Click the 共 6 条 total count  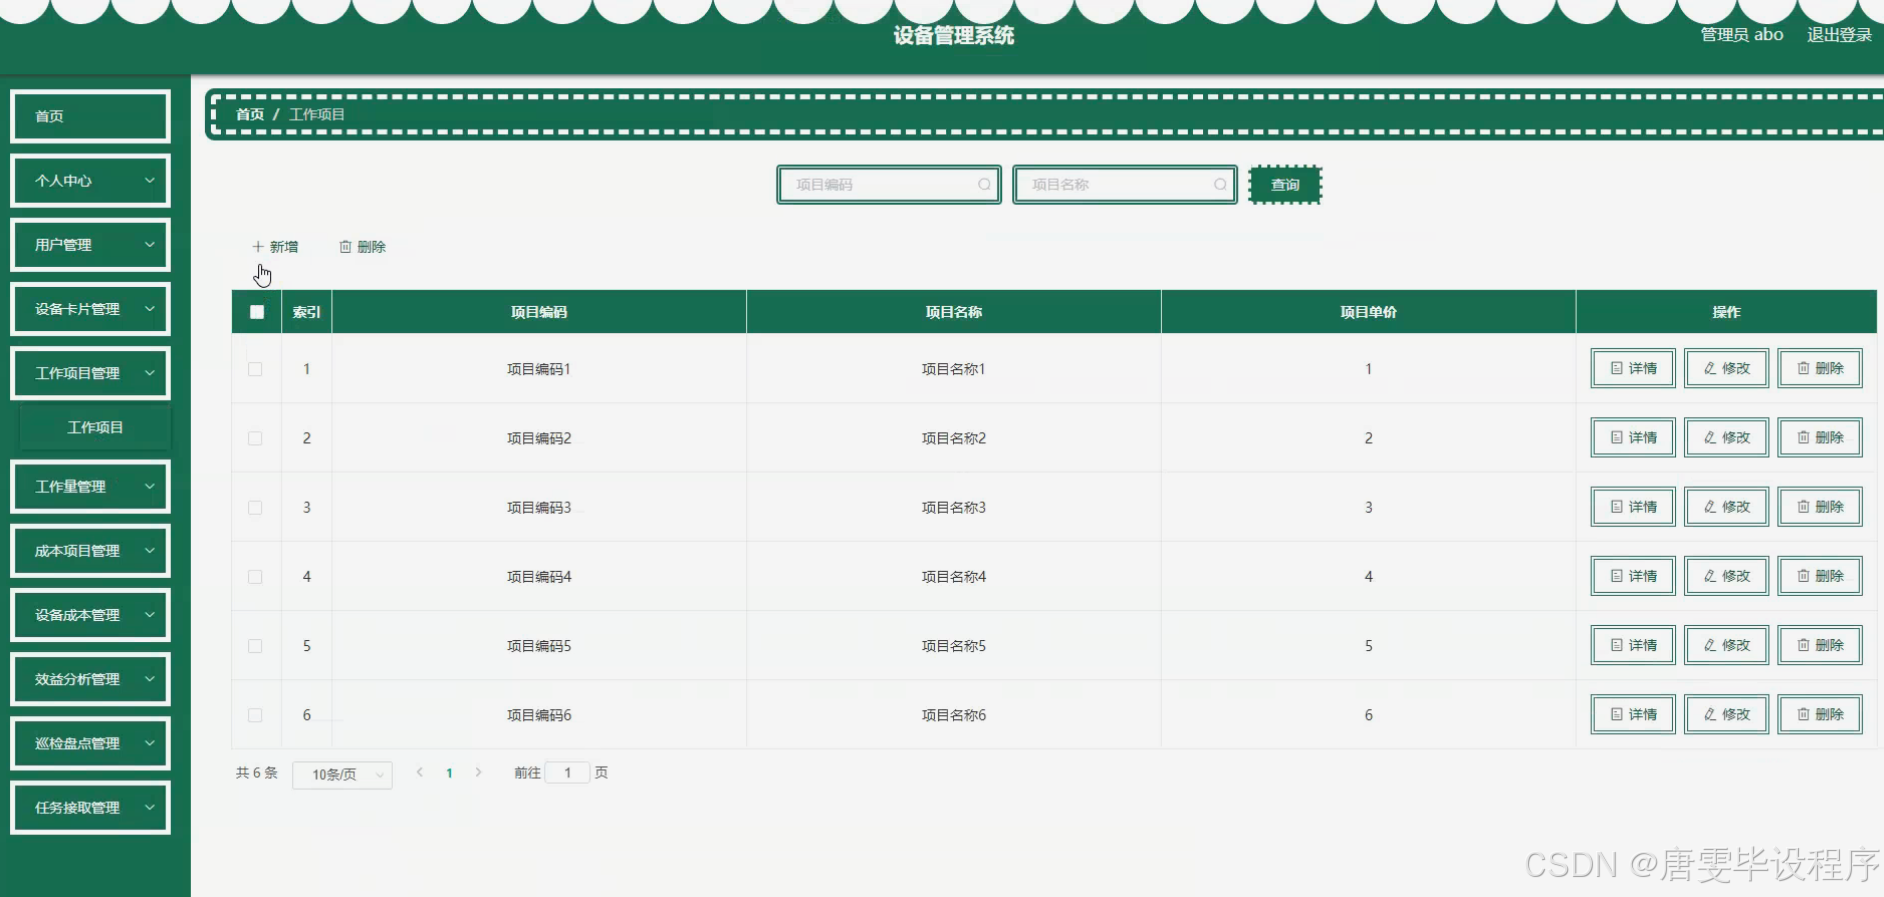pos(257,773)
